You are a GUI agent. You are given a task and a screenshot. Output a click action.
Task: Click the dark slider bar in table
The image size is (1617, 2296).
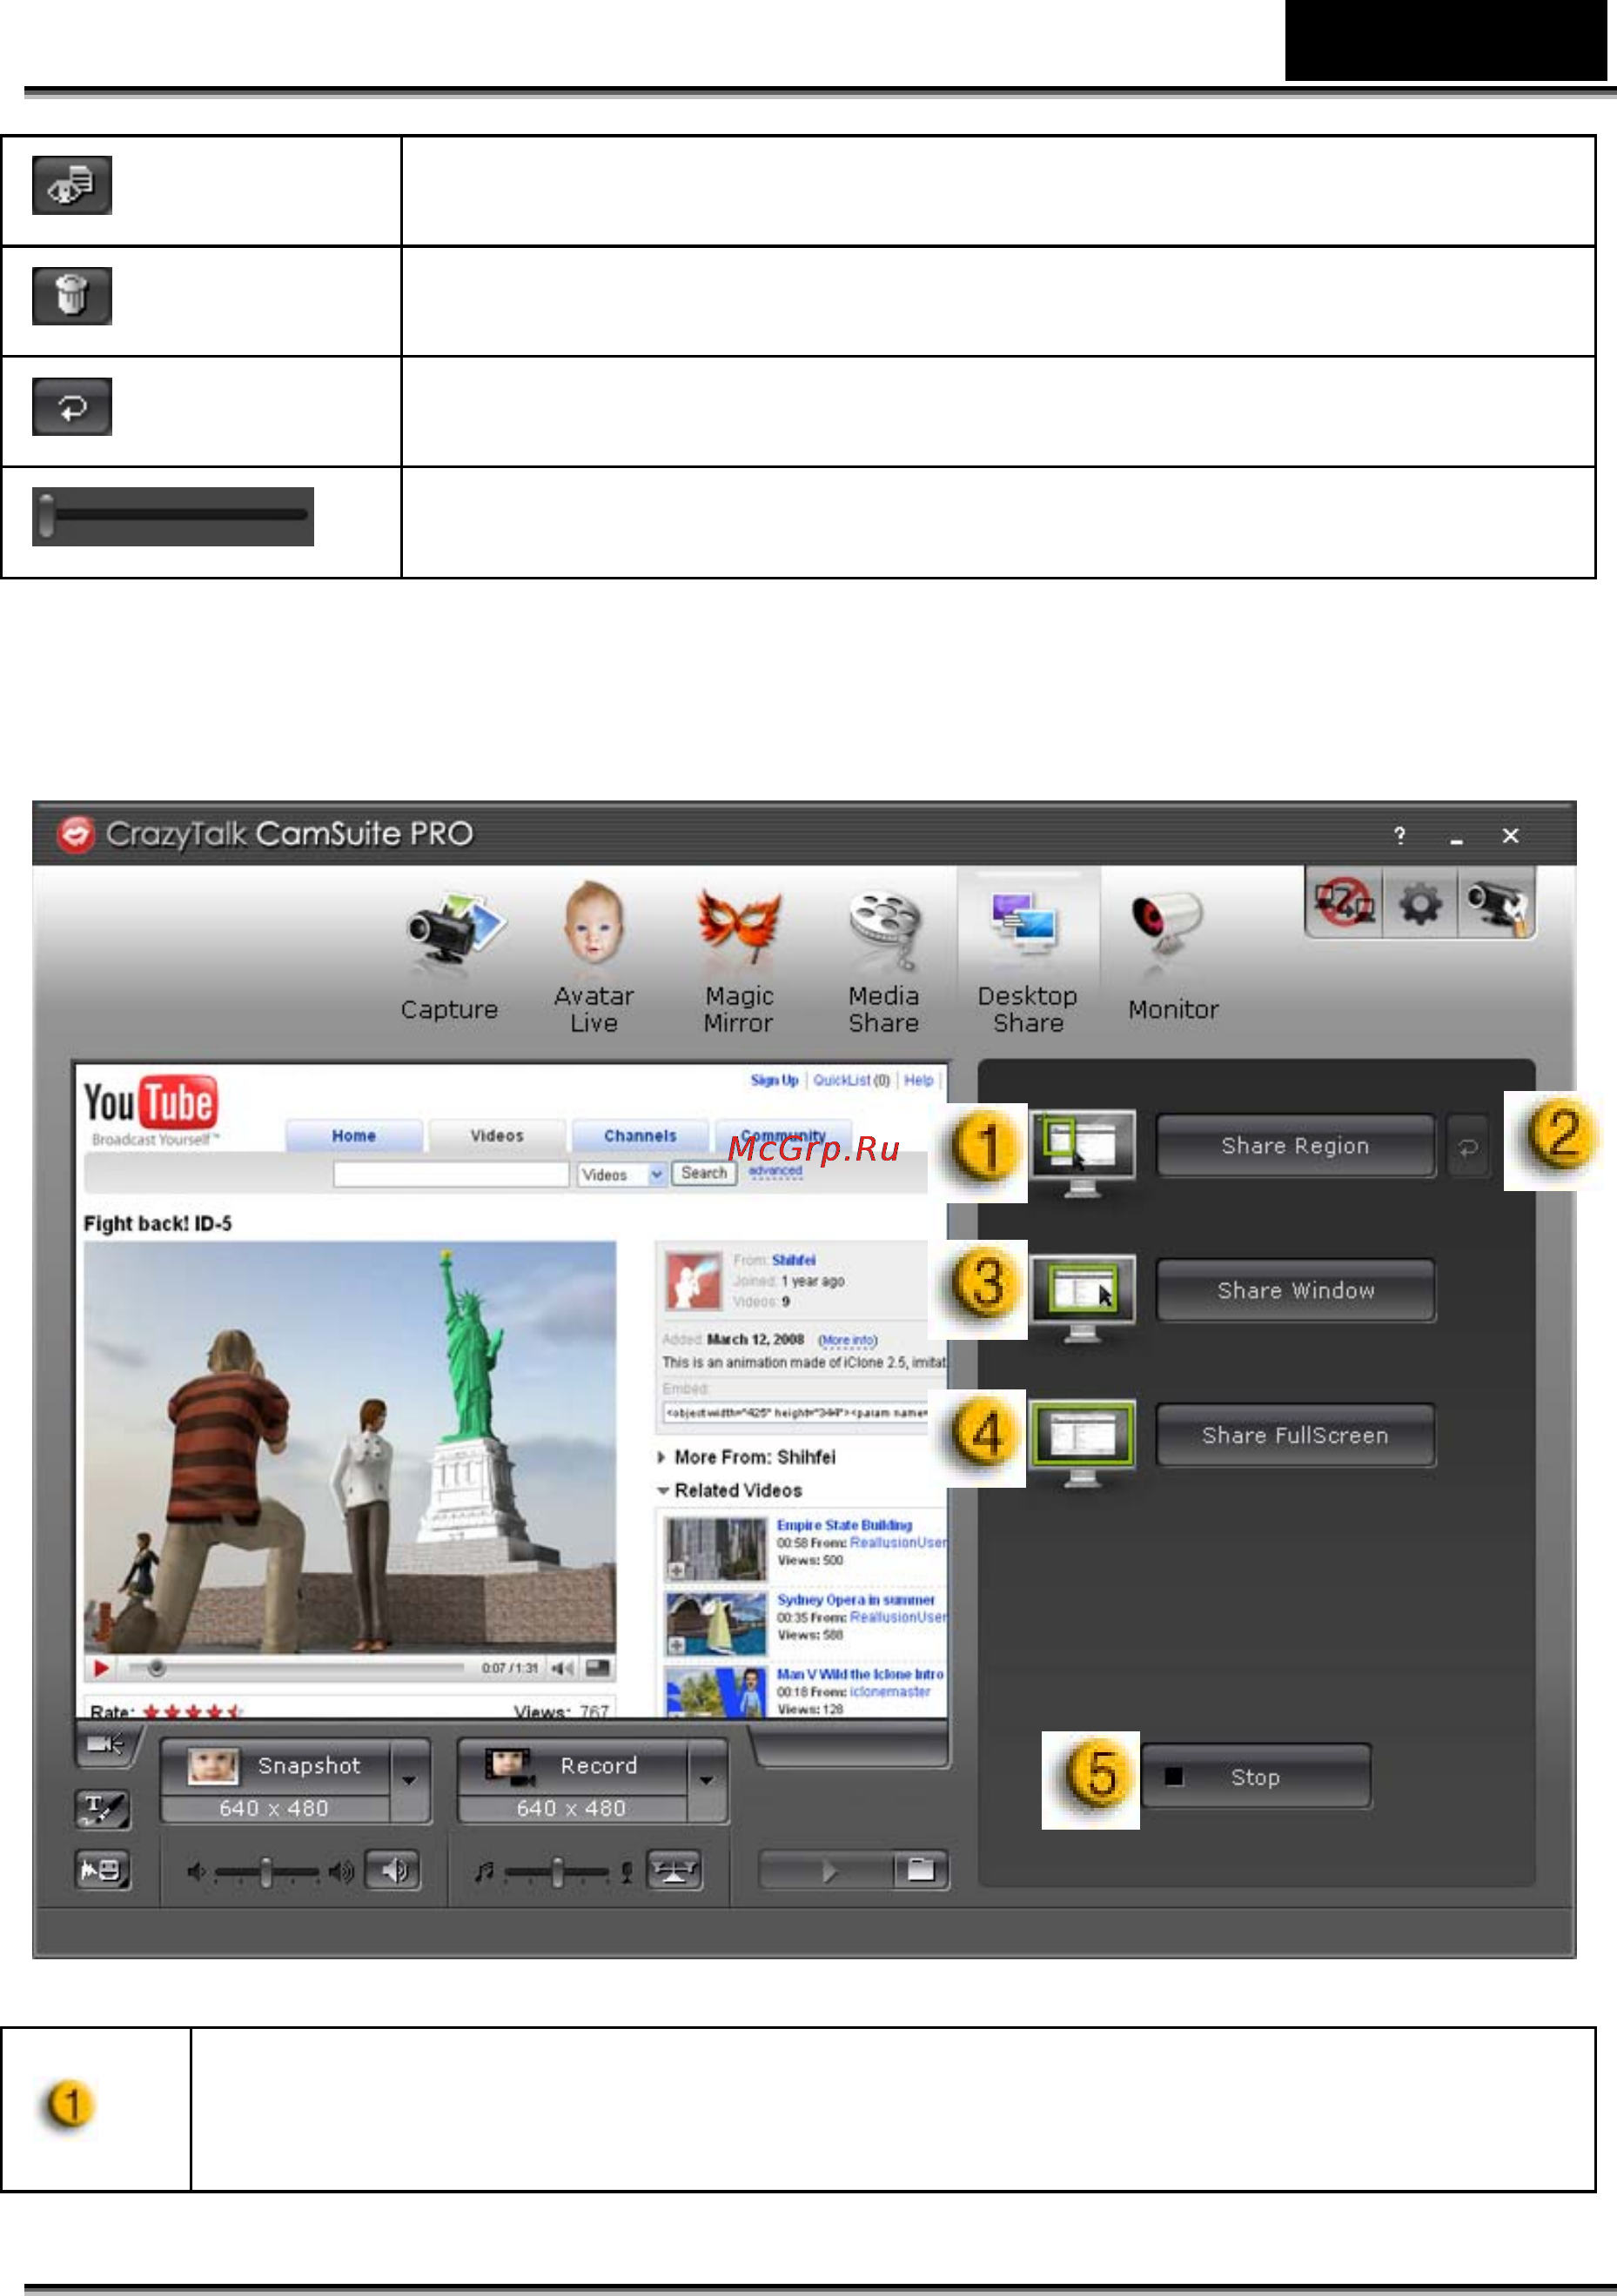tap(173, 516)
